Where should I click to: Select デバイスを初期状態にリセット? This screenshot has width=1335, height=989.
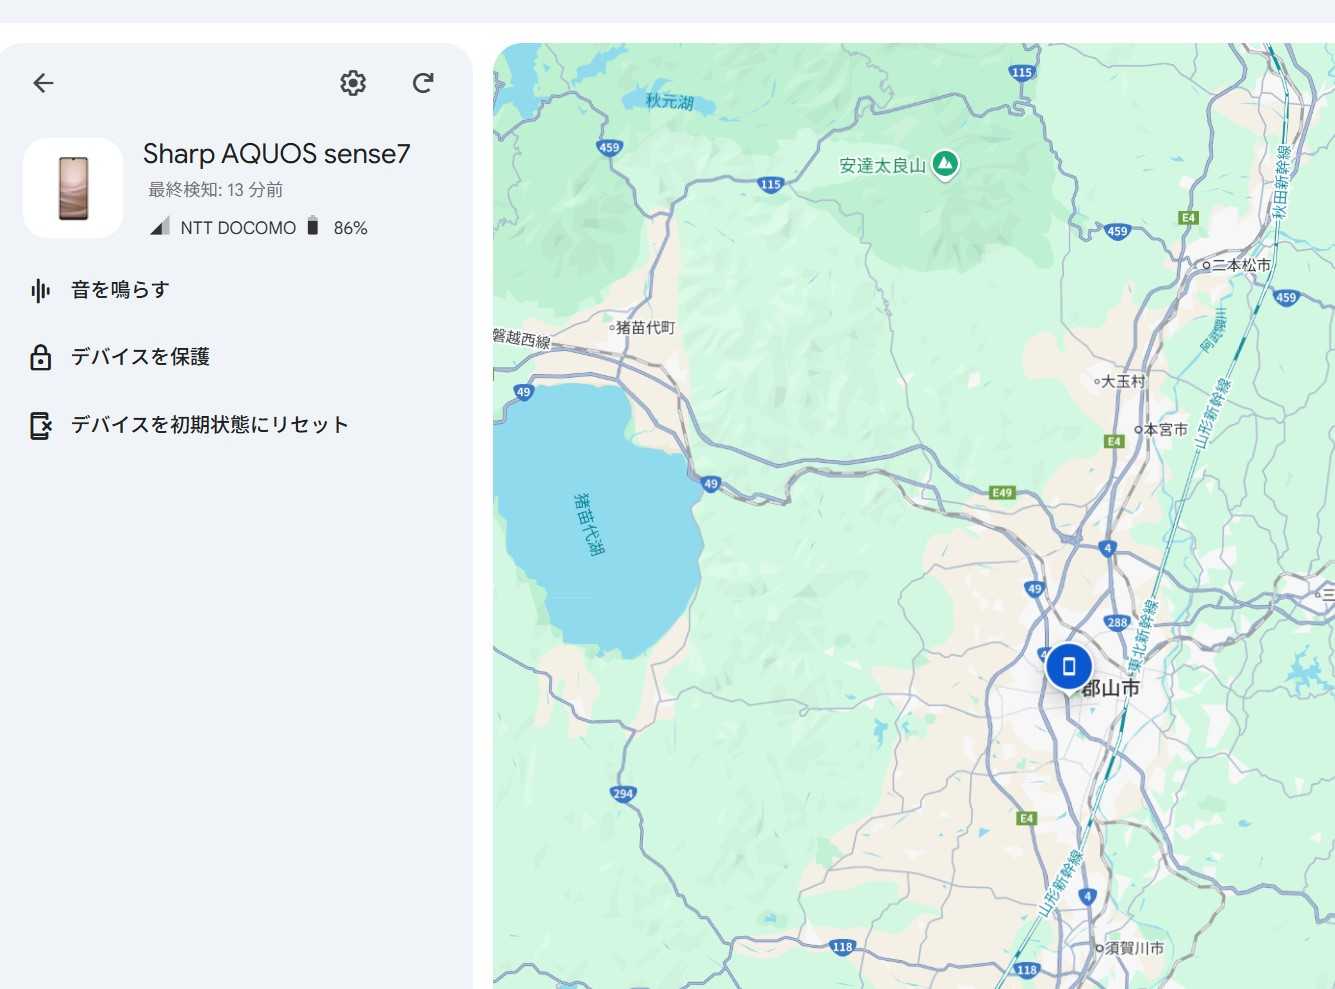pyautogui.click(x=209, y=425)
